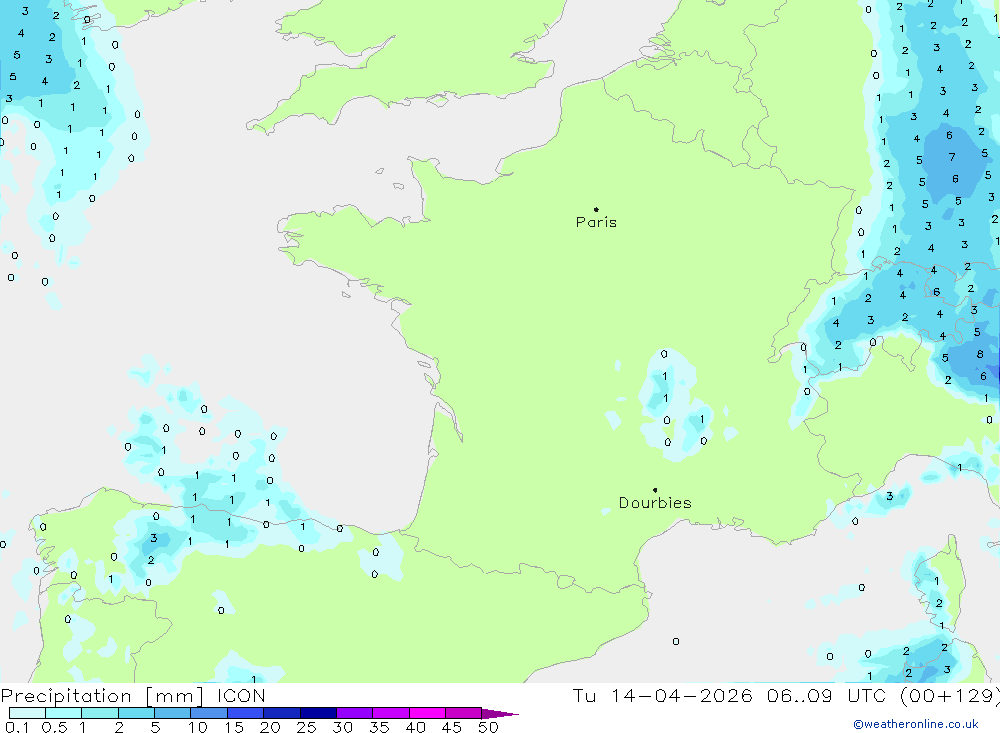1000x733 pixels.
Task: Select the Paris location dot marker
Action: click(596, 209)
